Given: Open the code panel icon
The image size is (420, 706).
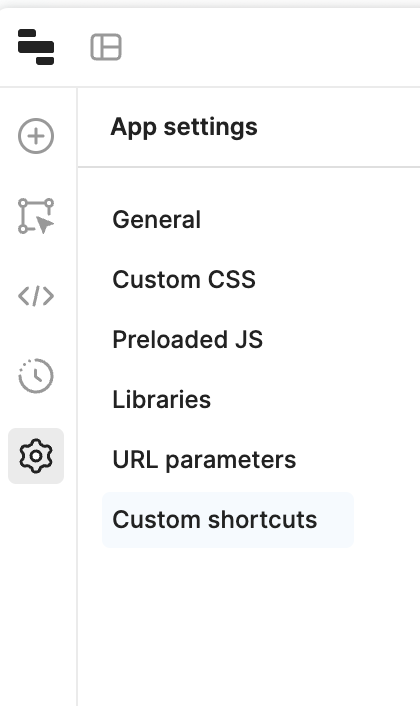Looking at the screenshot, I should click(x=36, y=296).
